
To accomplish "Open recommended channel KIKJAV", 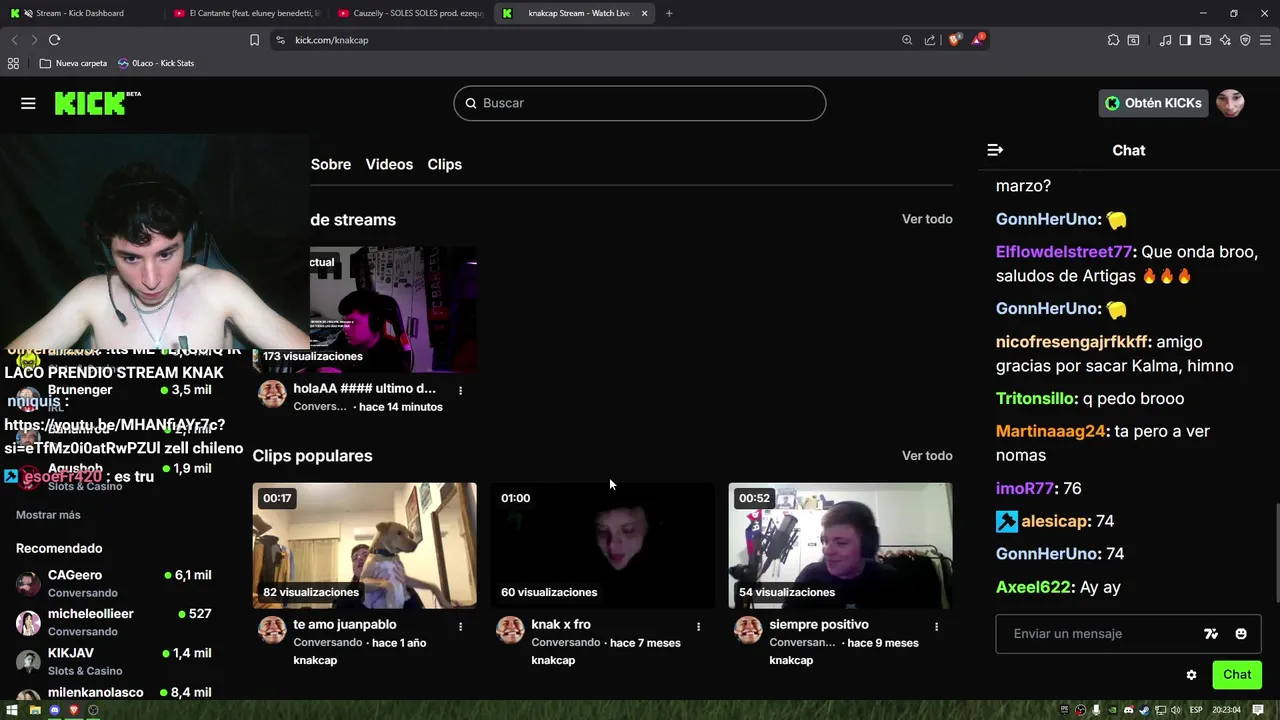I will tap(114, 661).
